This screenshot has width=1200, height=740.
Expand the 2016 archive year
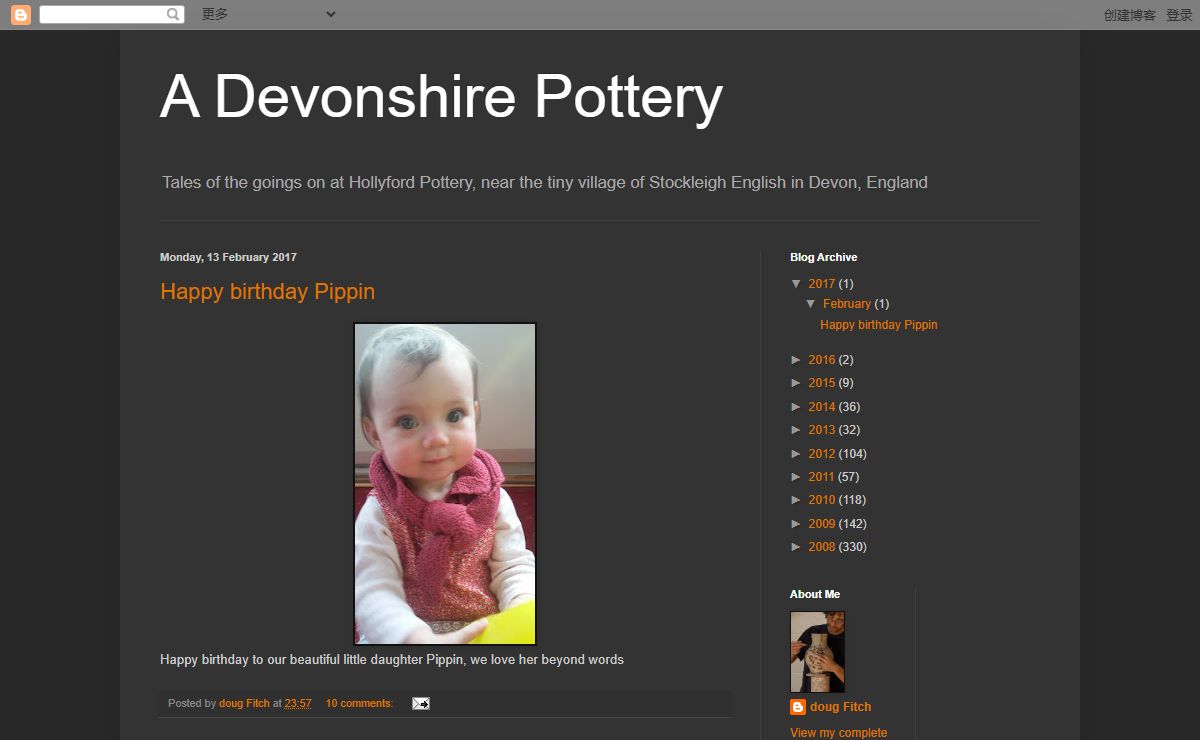796,360
